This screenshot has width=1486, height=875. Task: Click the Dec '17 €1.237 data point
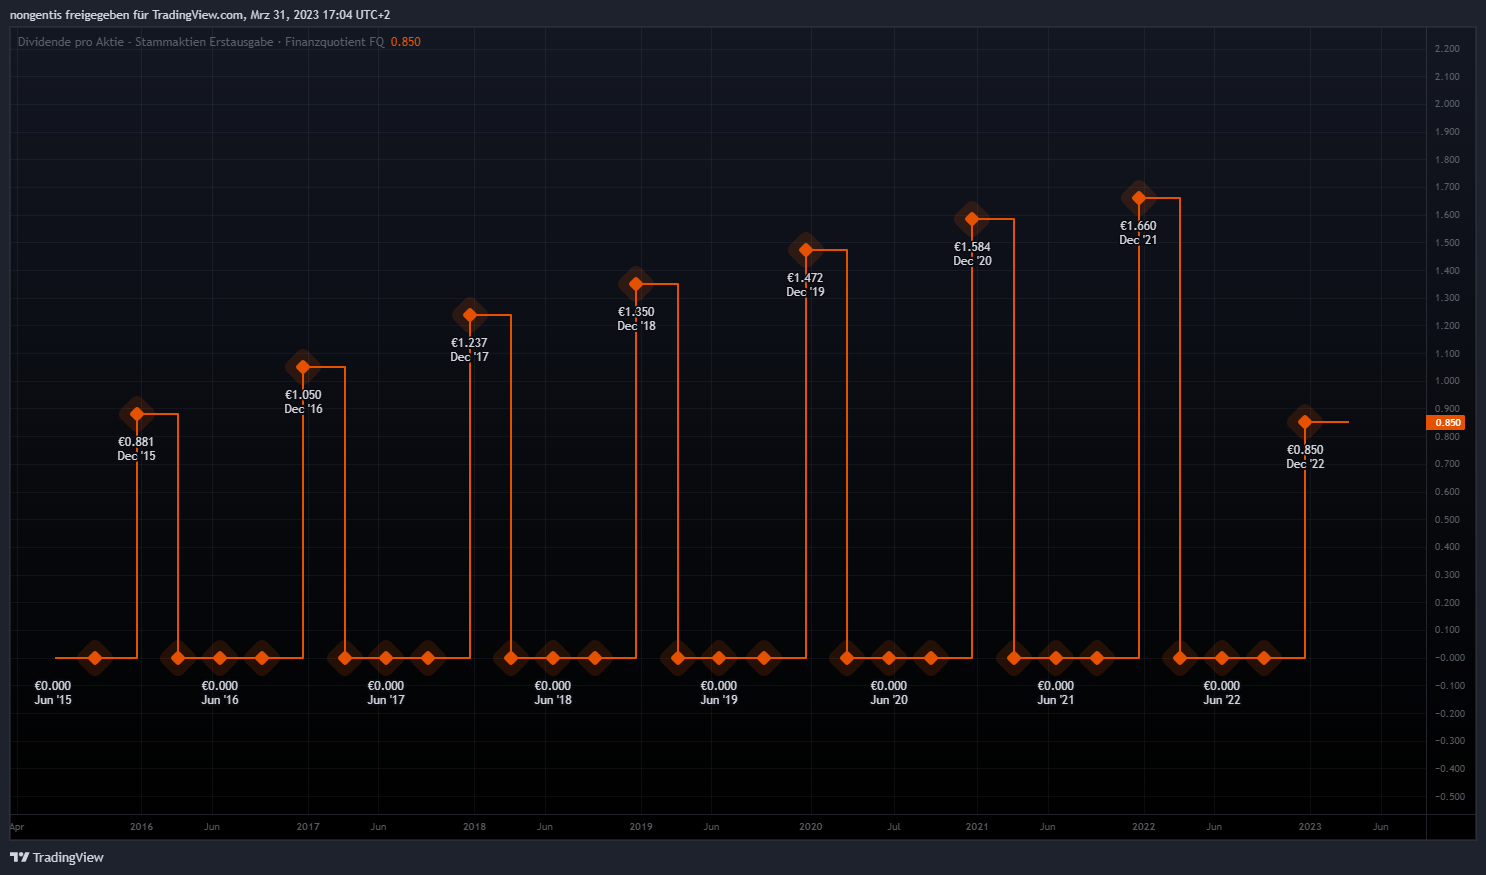470,315
